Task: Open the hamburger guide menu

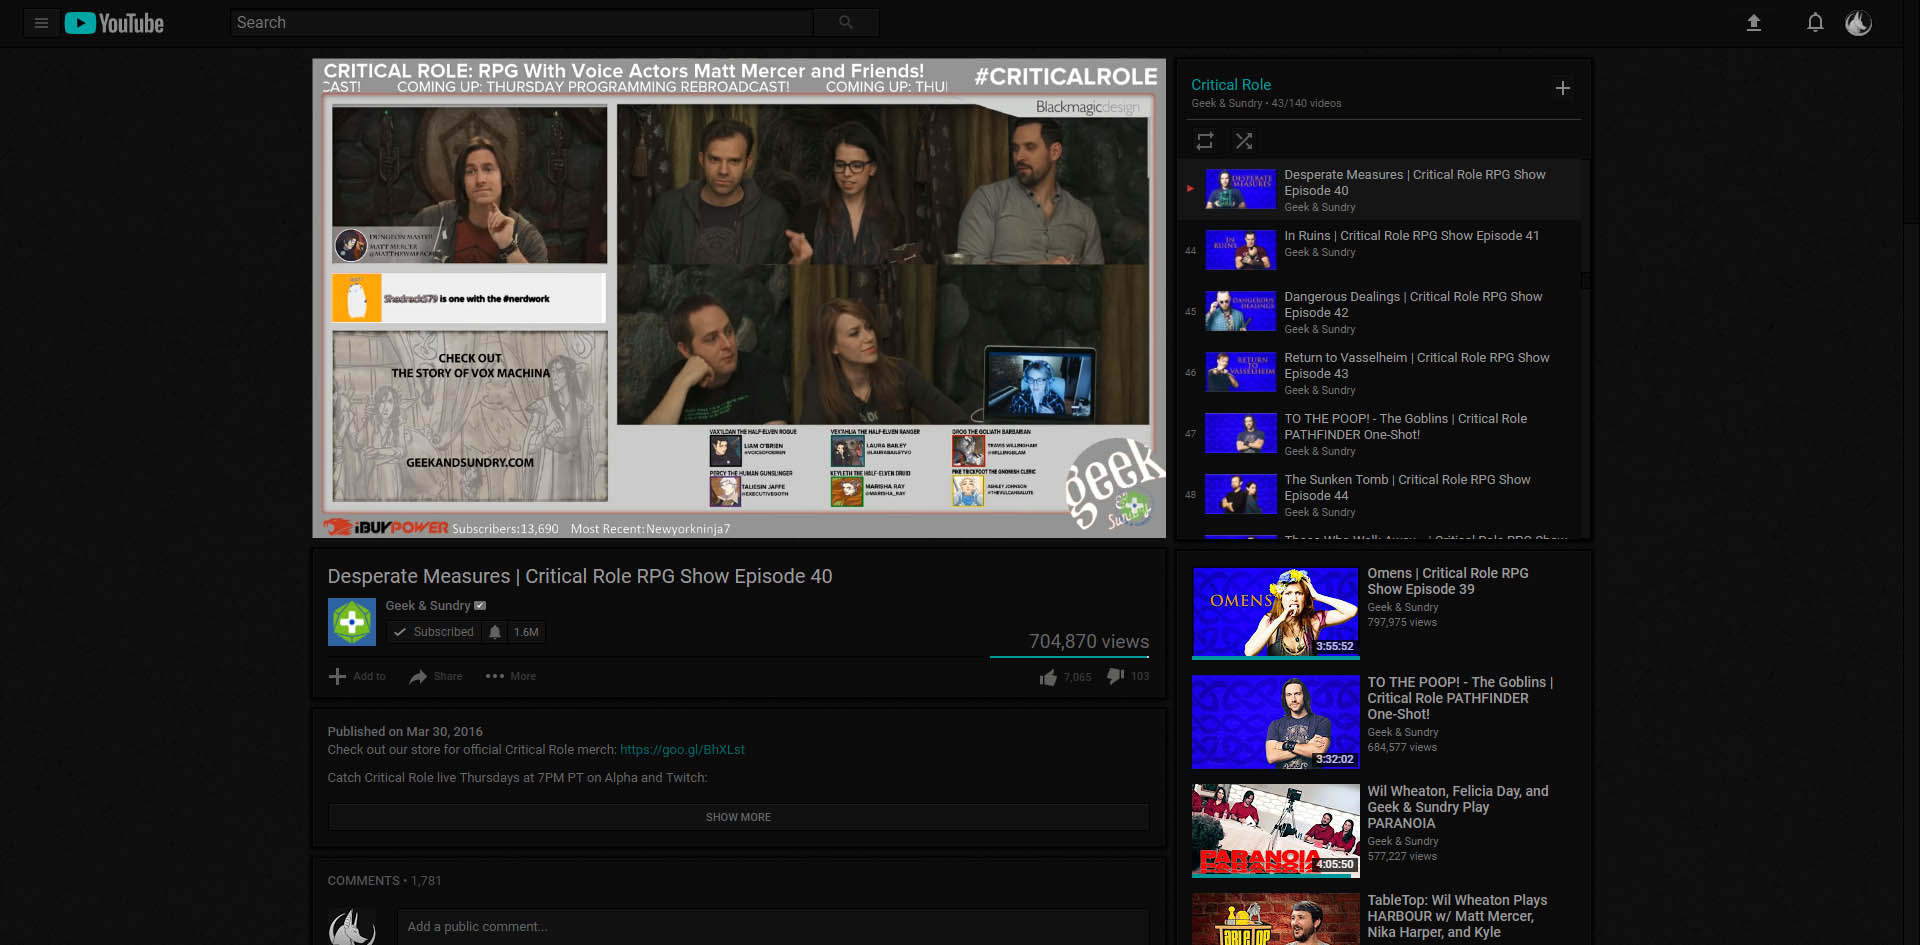Action: pos(41,23)
